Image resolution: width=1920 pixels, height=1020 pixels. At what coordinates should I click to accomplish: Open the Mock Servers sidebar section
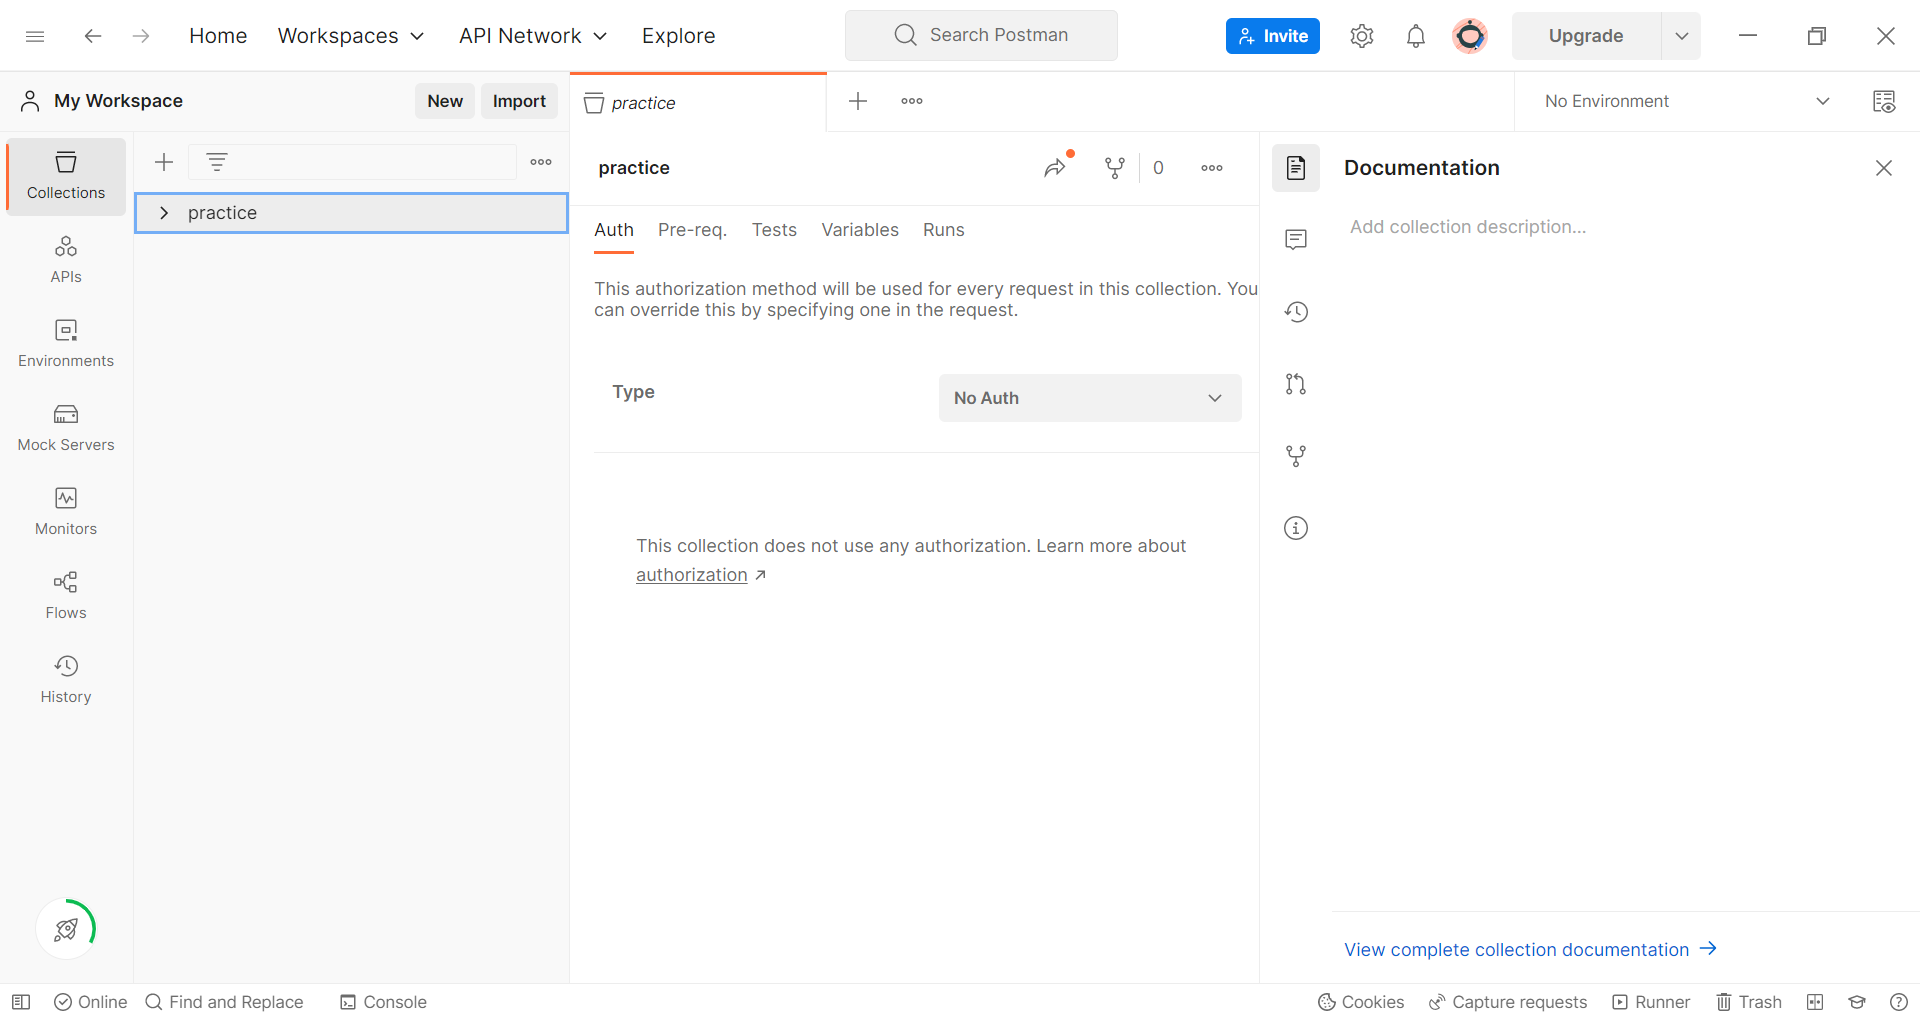click(66, 428)
